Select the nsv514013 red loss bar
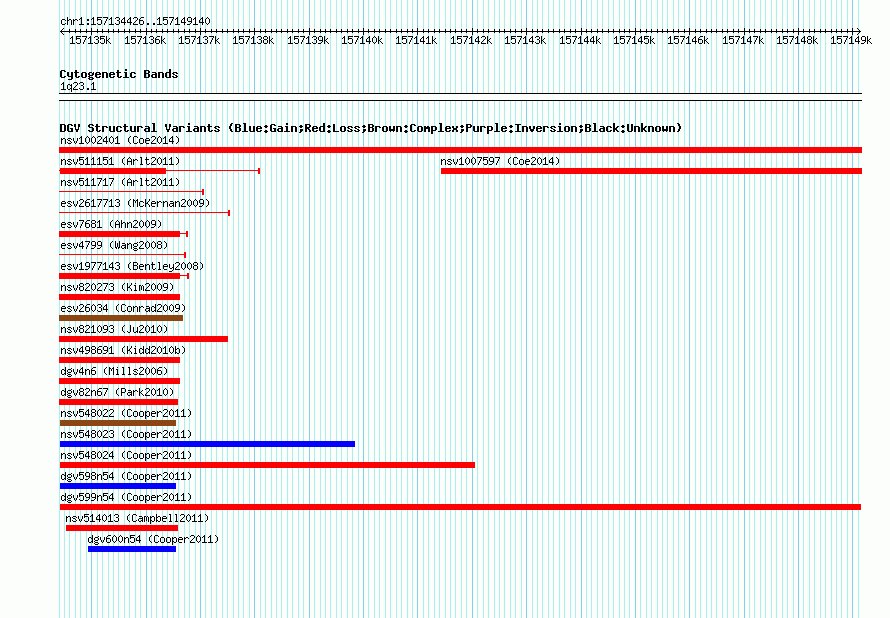 122,528
